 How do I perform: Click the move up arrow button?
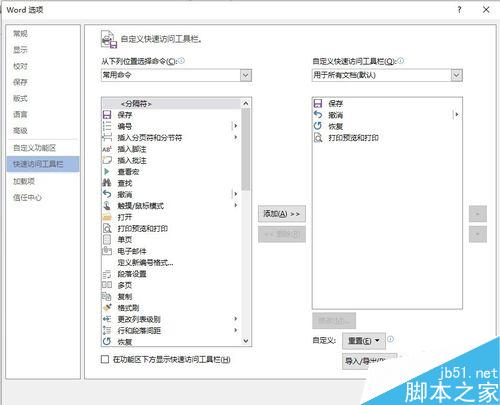[x=478, y=214]
